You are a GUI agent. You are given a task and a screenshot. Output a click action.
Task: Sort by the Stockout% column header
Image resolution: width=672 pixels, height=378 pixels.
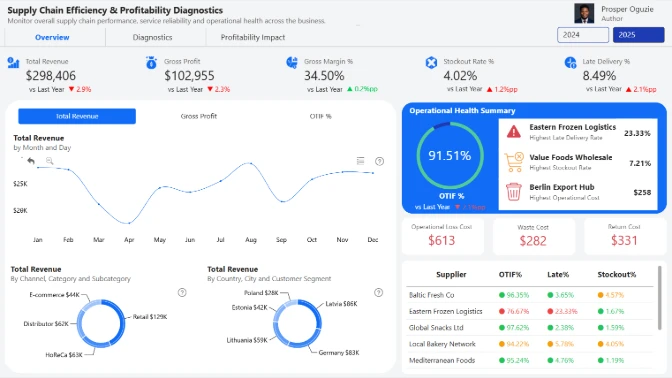617,274
